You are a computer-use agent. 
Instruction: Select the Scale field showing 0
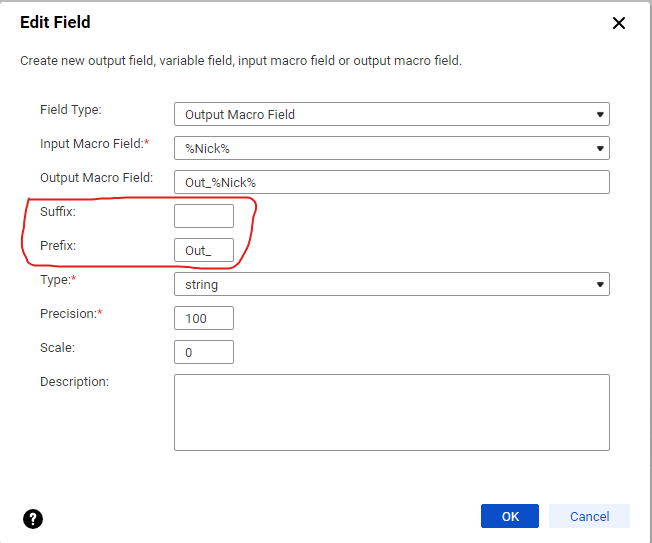click(x=204, y=352)
